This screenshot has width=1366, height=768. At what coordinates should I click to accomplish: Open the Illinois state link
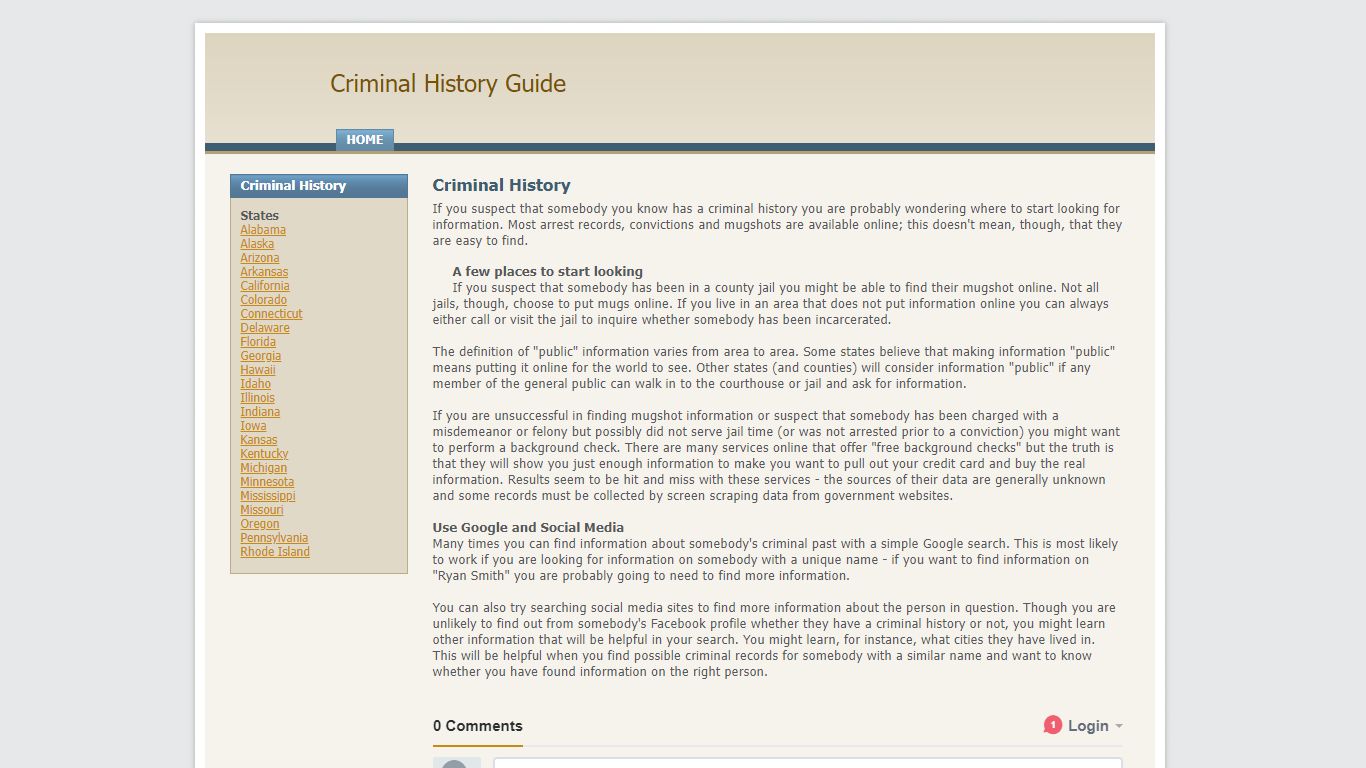(258, 398)
